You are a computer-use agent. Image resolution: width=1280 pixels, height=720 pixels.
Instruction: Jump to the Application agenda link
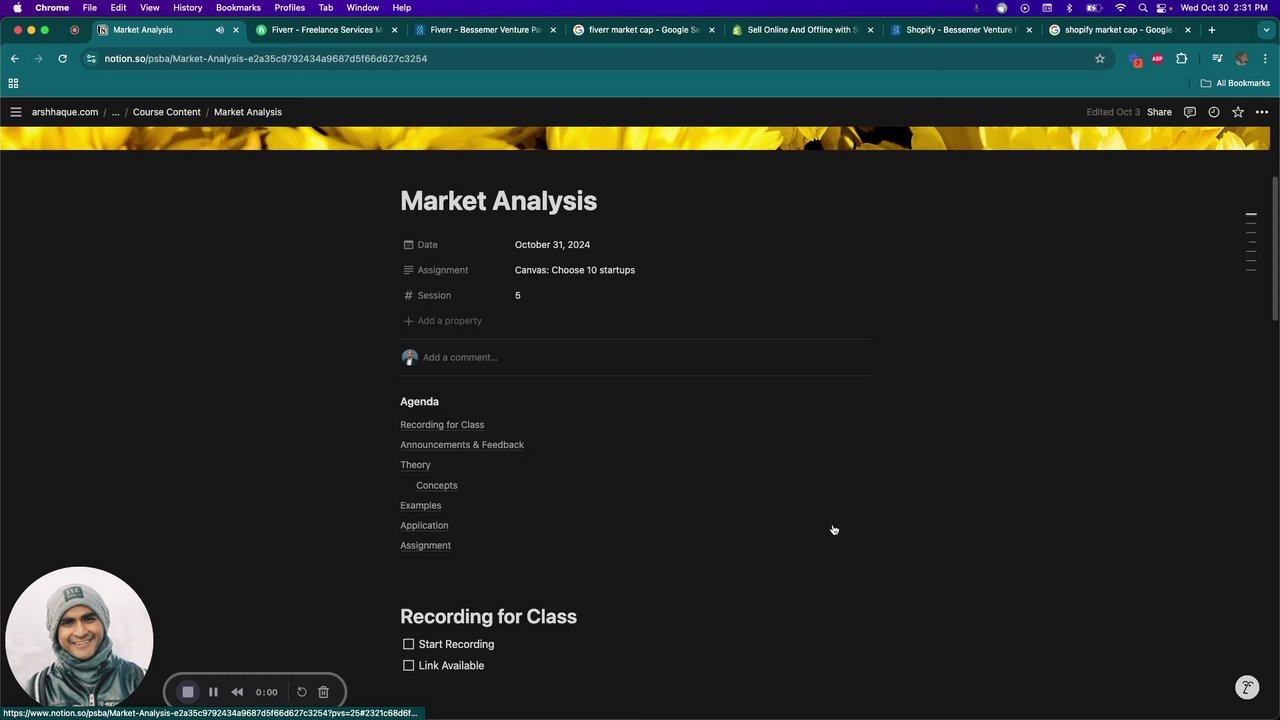[x=424, y=525]
